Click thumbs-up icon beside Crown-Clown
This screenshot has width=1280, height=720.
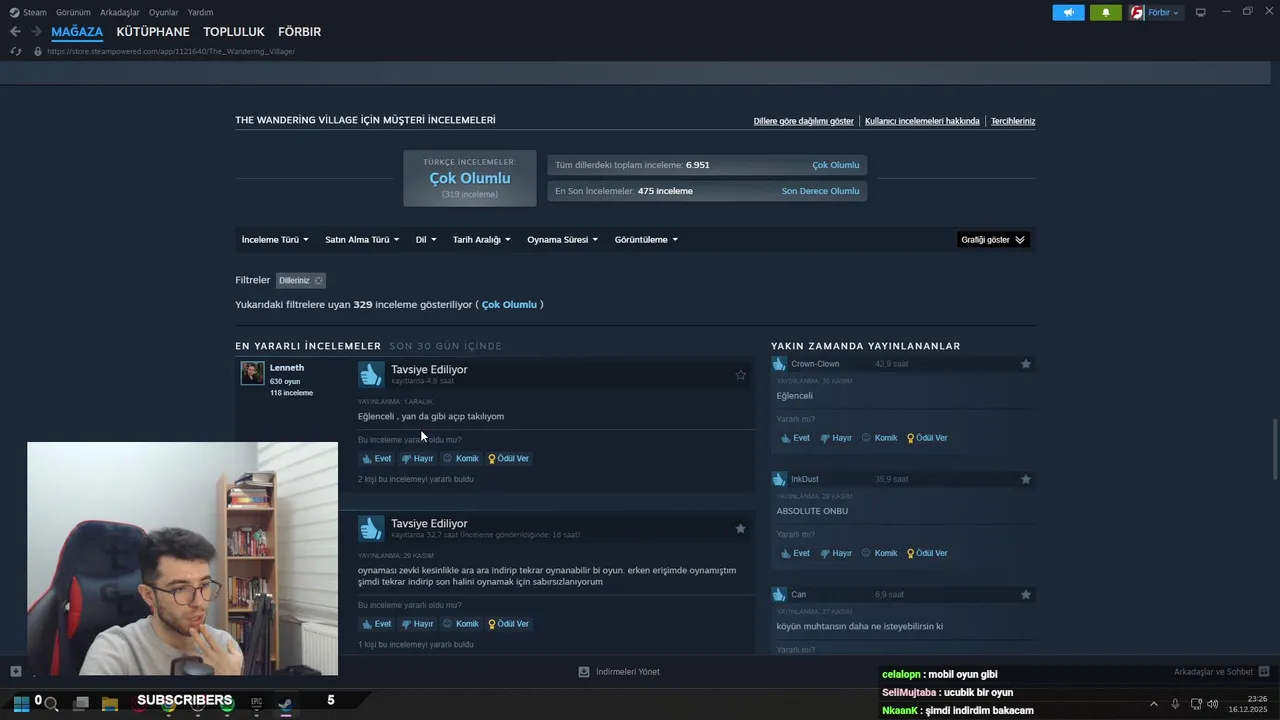point(779,364)
